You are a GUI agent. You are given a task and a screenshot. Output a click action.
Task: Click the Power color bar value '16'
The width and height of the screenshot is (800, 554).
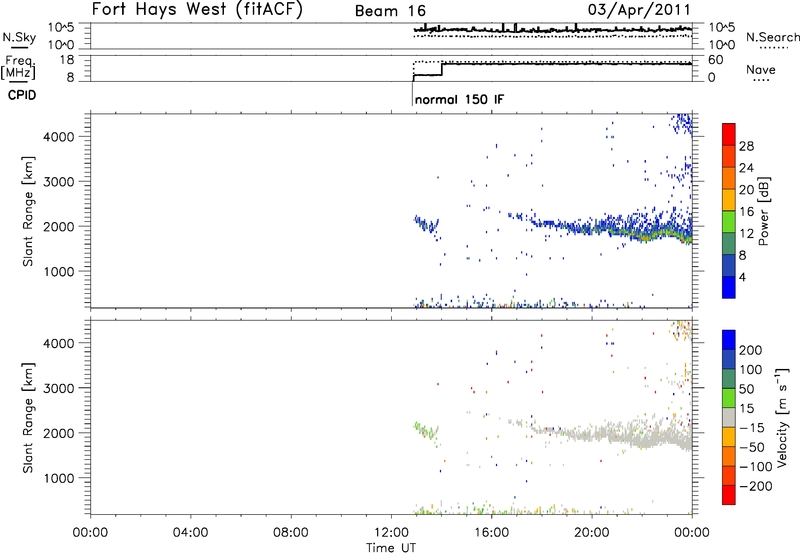pyautogui.click(x=746, y=211)
